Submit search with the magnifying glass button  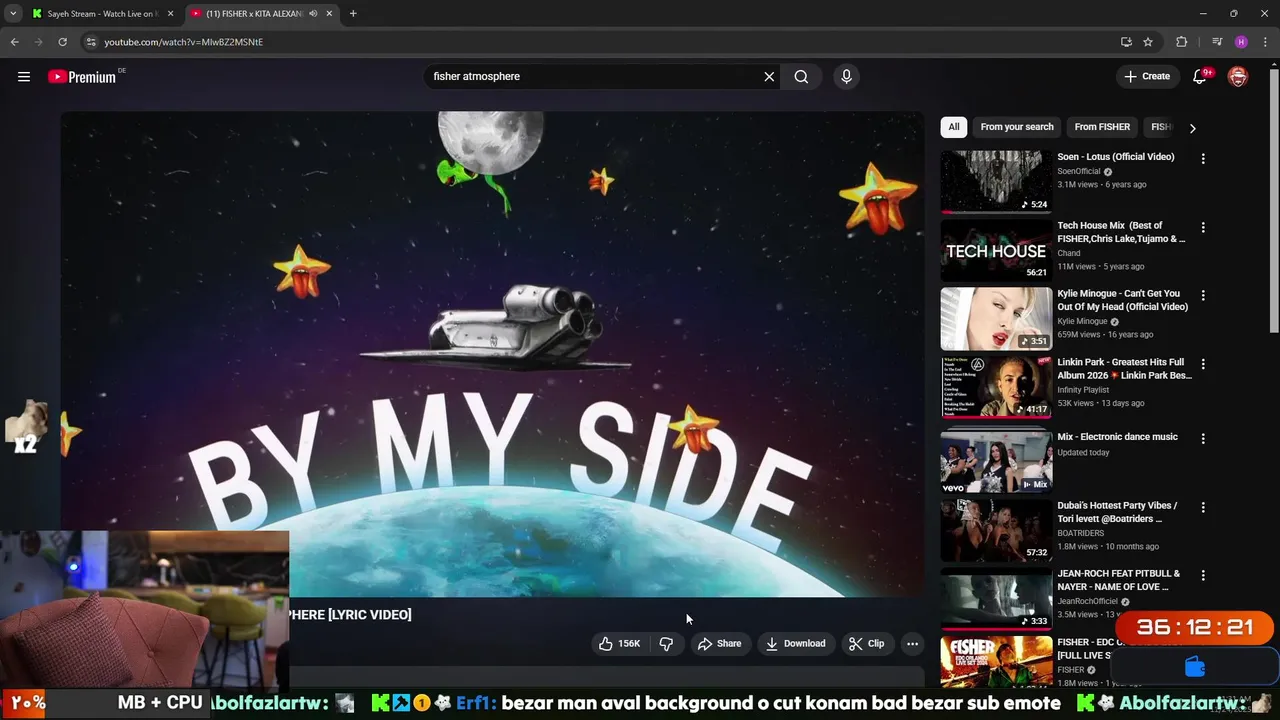[801, 76]
